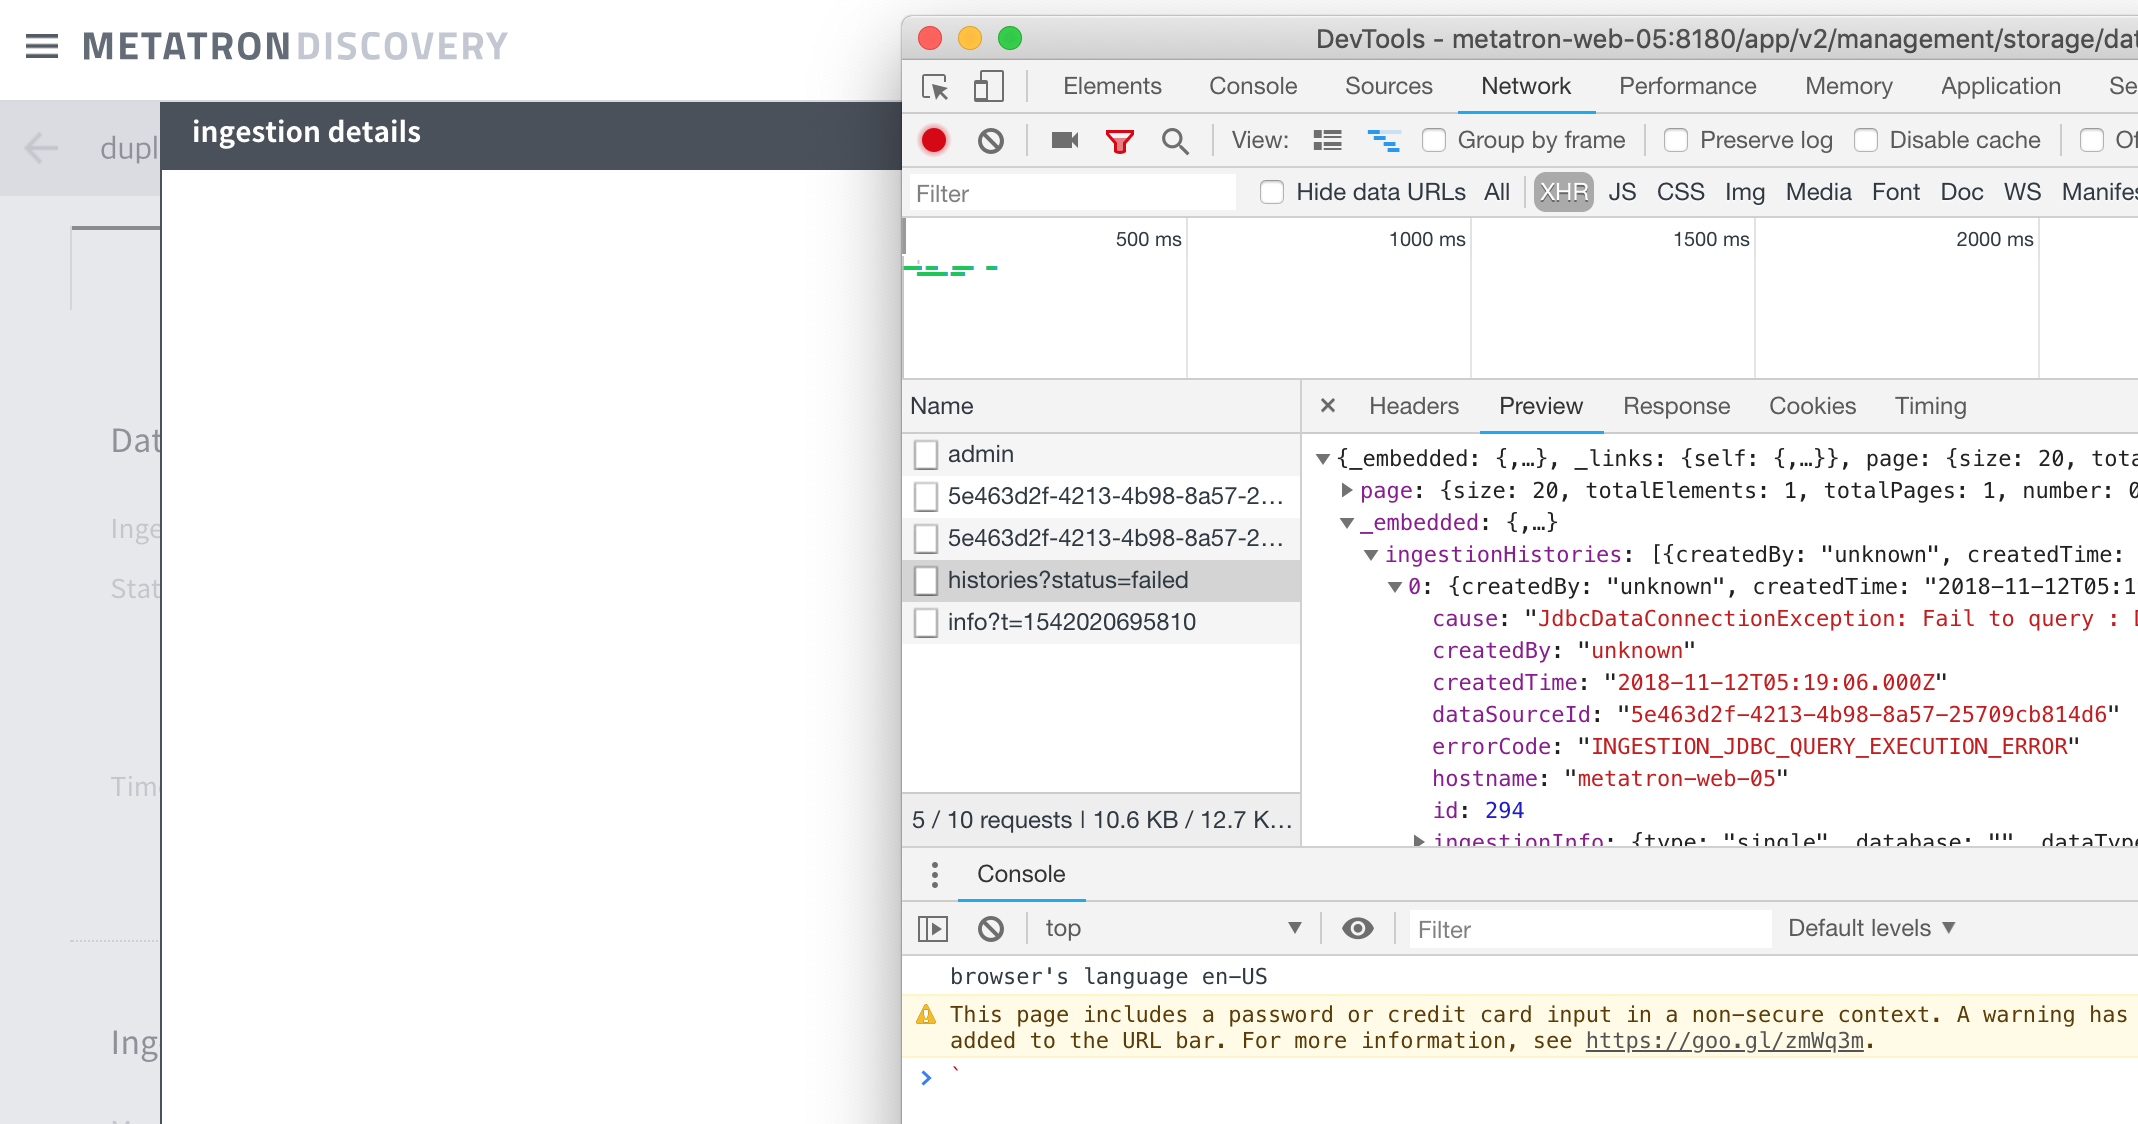Search within network requests

pyautogui.click(x=1175, y=140)
